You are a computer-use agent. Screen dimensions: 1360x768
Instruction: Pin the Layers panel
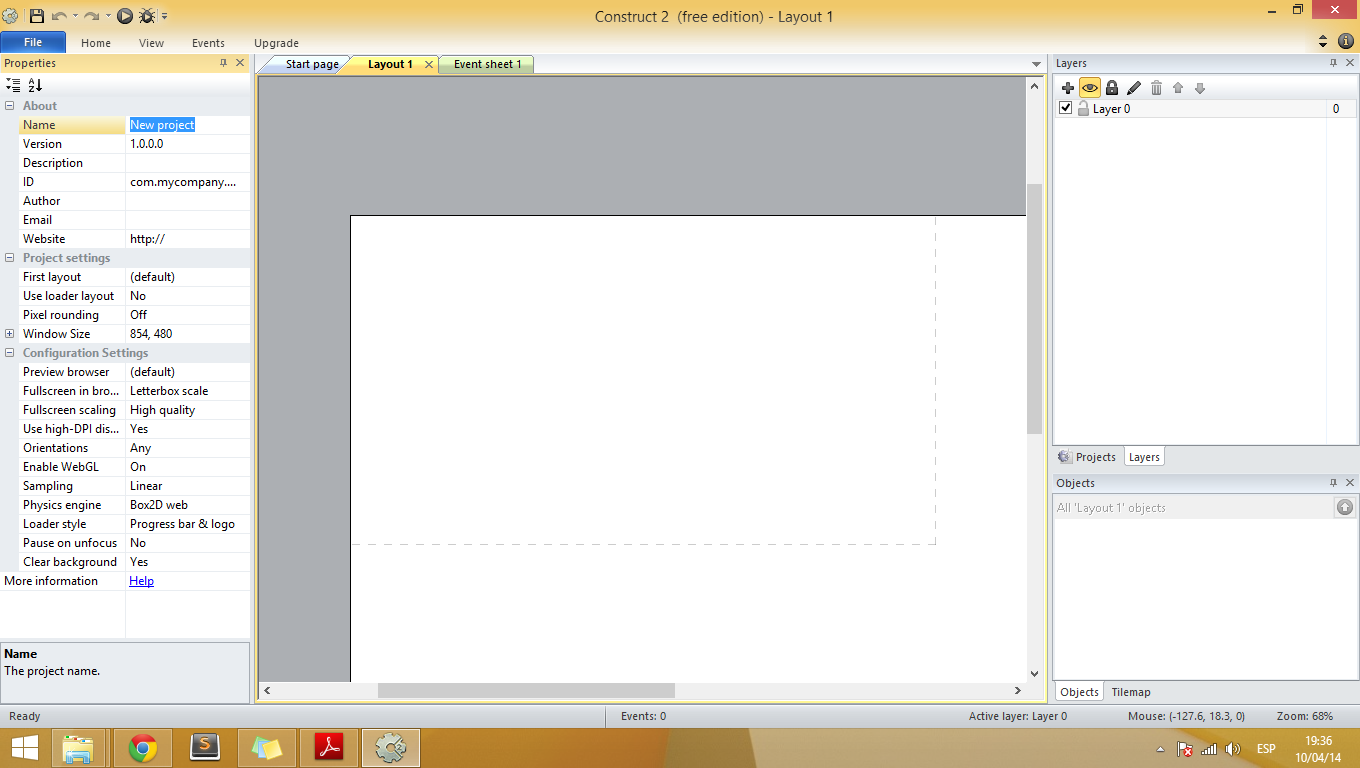[x=1333, y=63]
